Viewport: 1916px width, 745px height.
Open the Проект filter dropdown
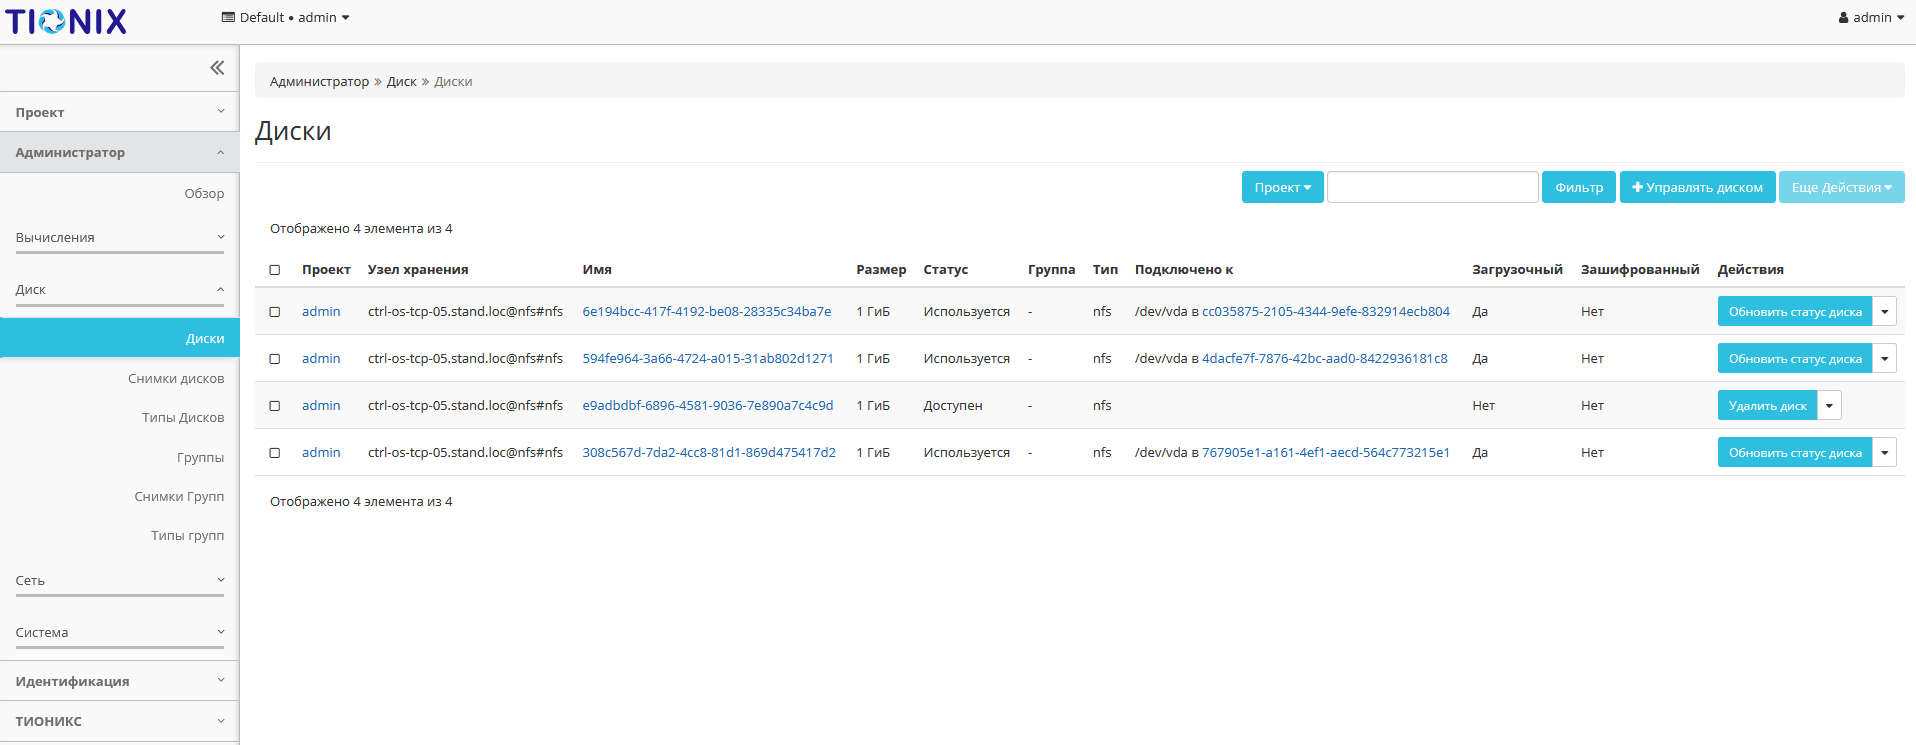pos(1282,187)
